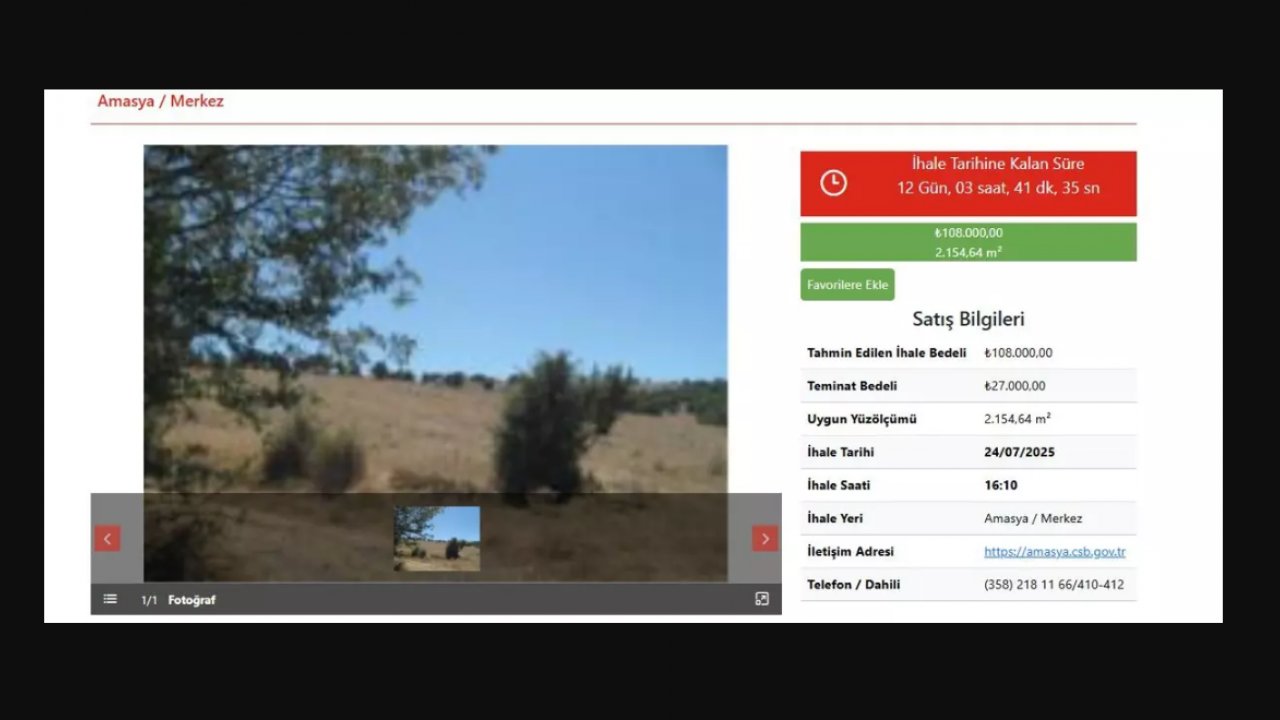Open the gallery thumbnail list icon
Screen dimensions: 1280x720
(110, 599)
